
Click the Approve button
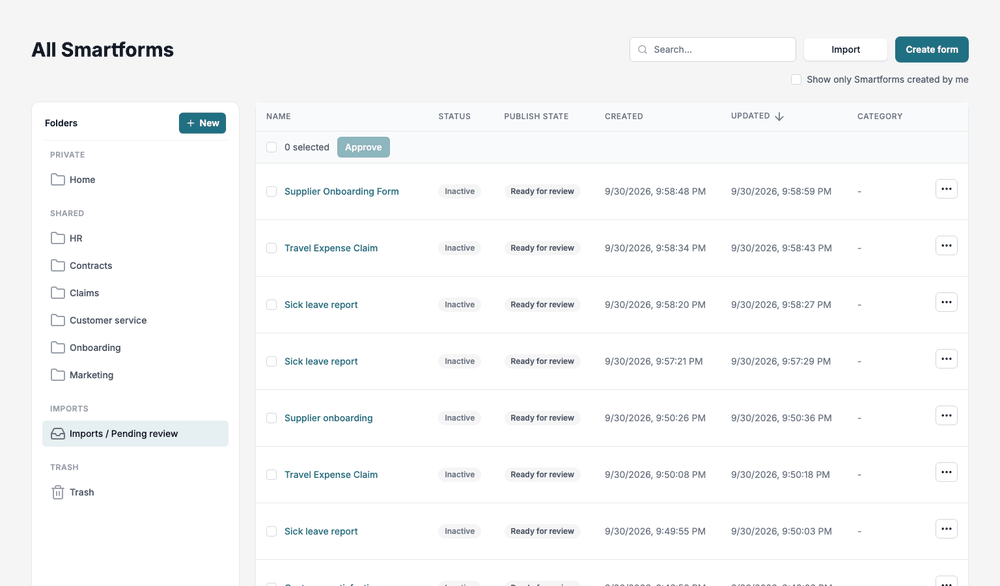364,147
